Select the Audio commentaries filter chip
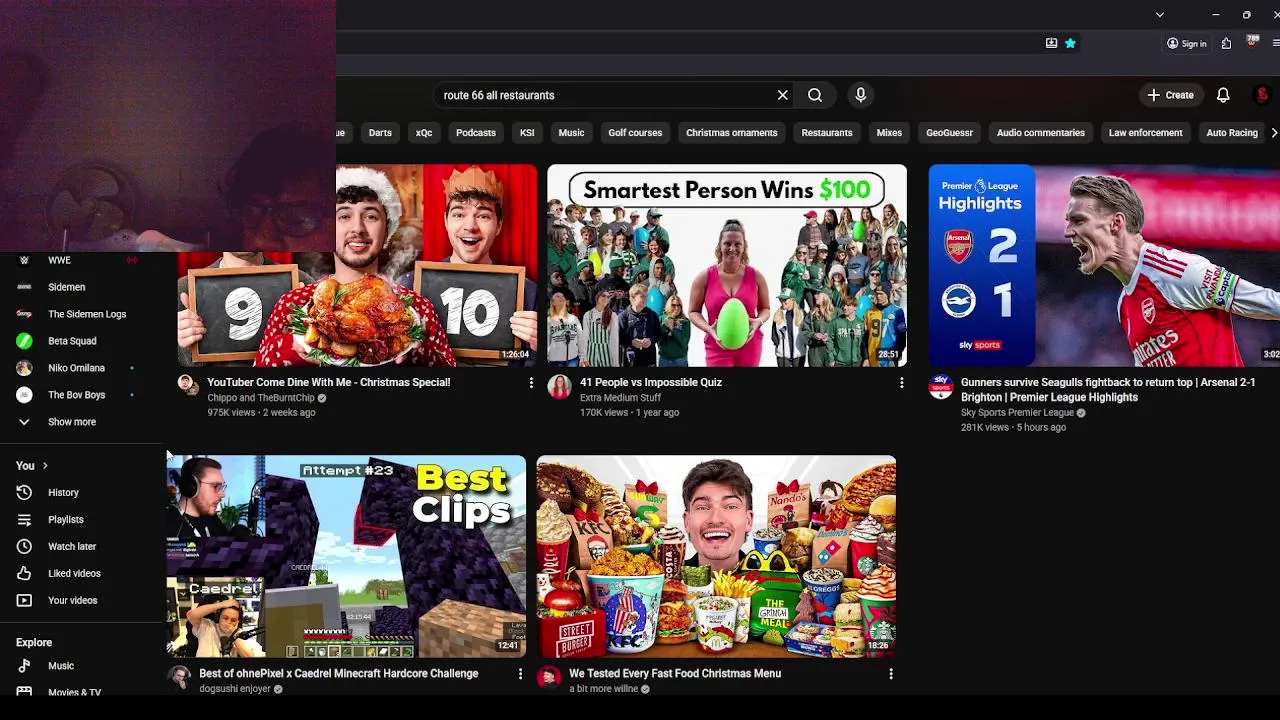The width and height of the screenshot is (1280, 720). point(1040,132)
